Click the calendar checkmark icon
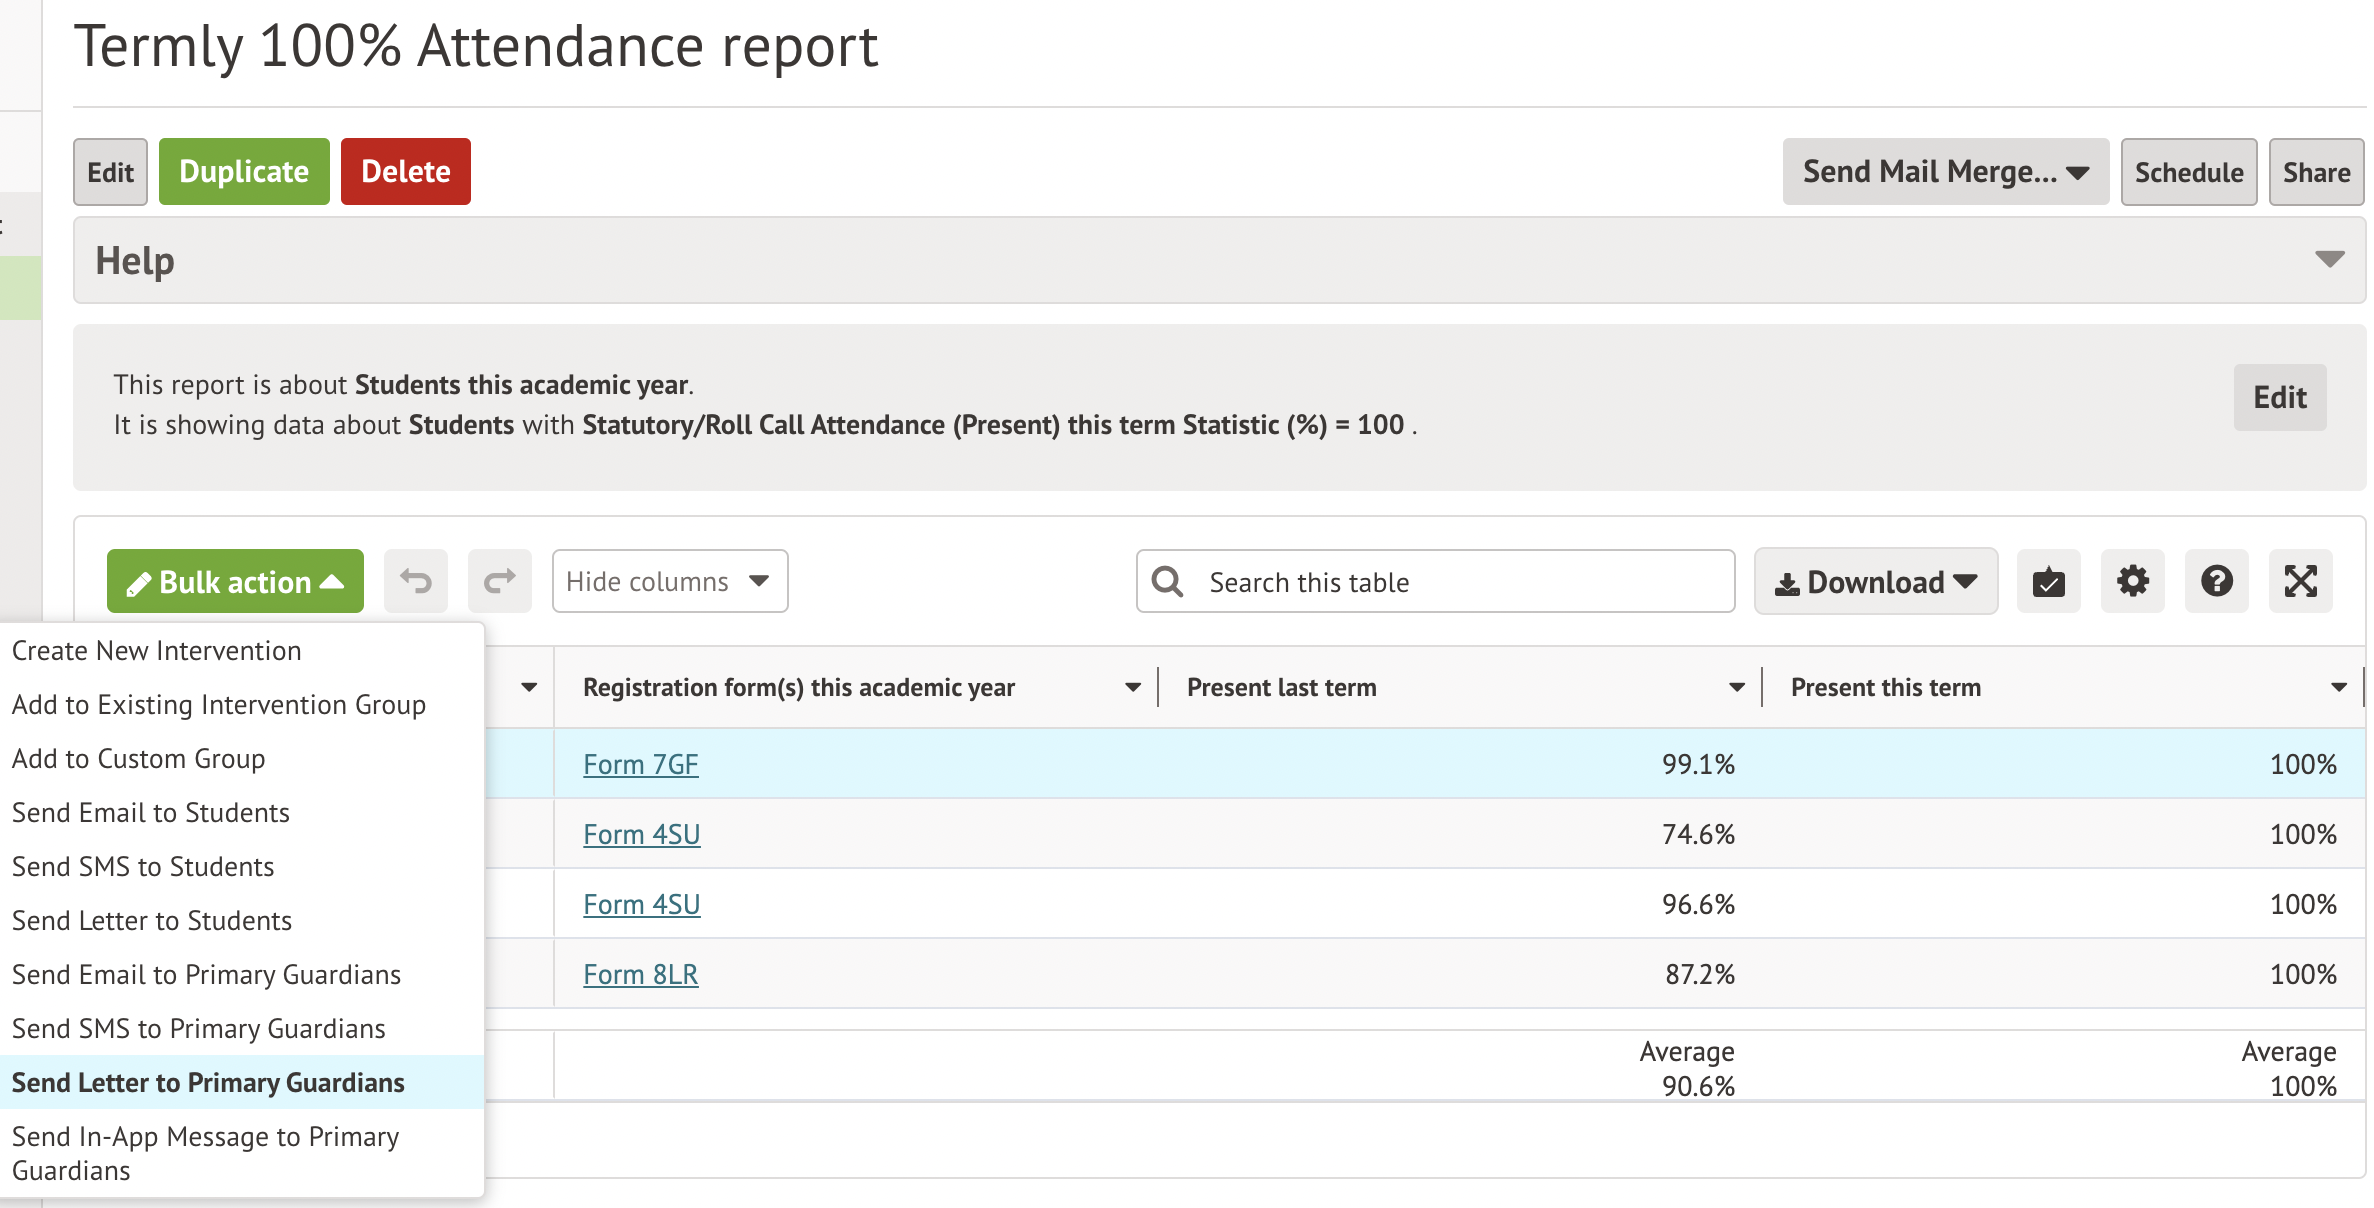Screen dimensions: 2374x1208 [2048, 581]
